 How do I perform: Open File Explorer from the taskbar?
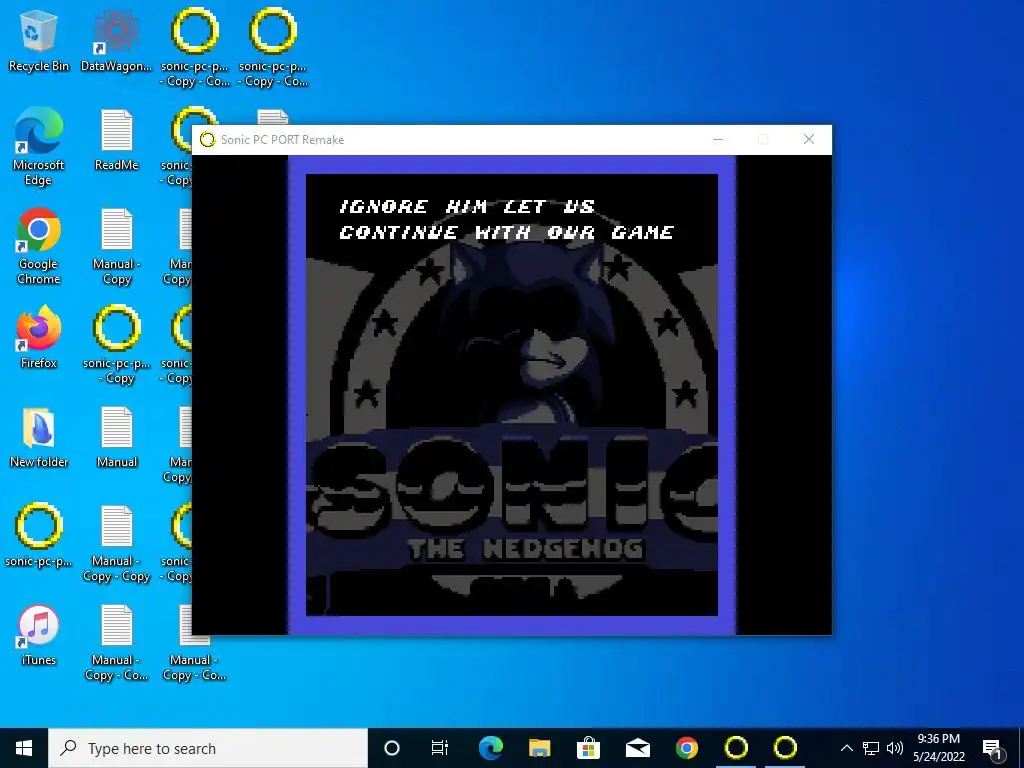539,748
